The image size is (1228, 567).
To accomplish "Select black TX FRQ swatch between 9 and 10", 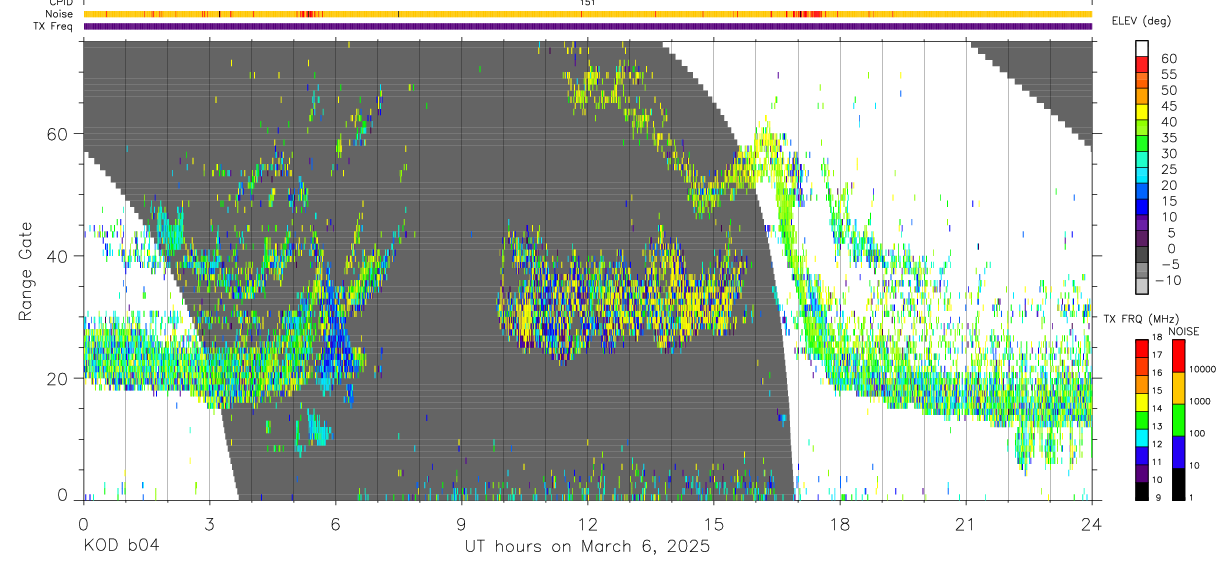I will point(1142,489).
